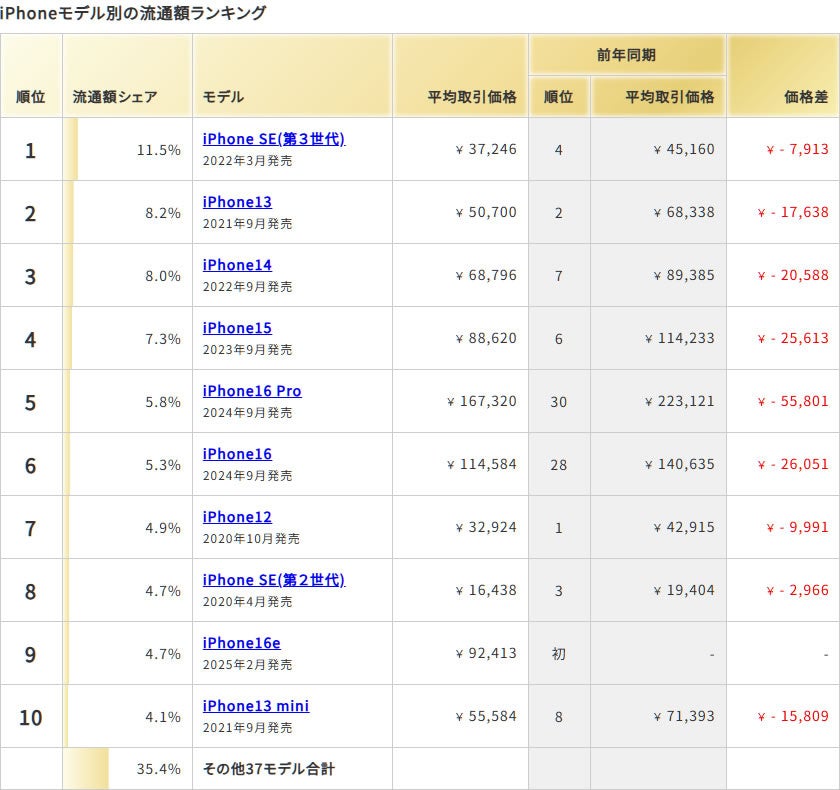The width and height of the screenshot is (840, 790).
Task: Click the 2020年10月発売 release date
Action: pos(251,539)
